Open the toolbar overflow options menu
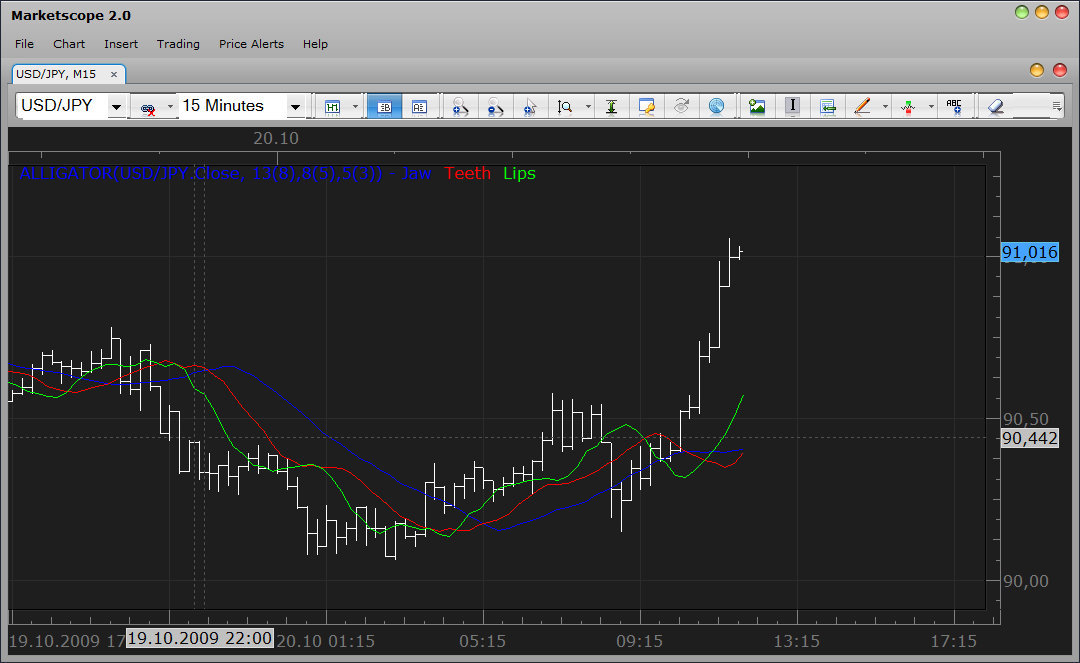This screenshot has width=1080, height=663. pyautogui.click(x=1057, y=106)
